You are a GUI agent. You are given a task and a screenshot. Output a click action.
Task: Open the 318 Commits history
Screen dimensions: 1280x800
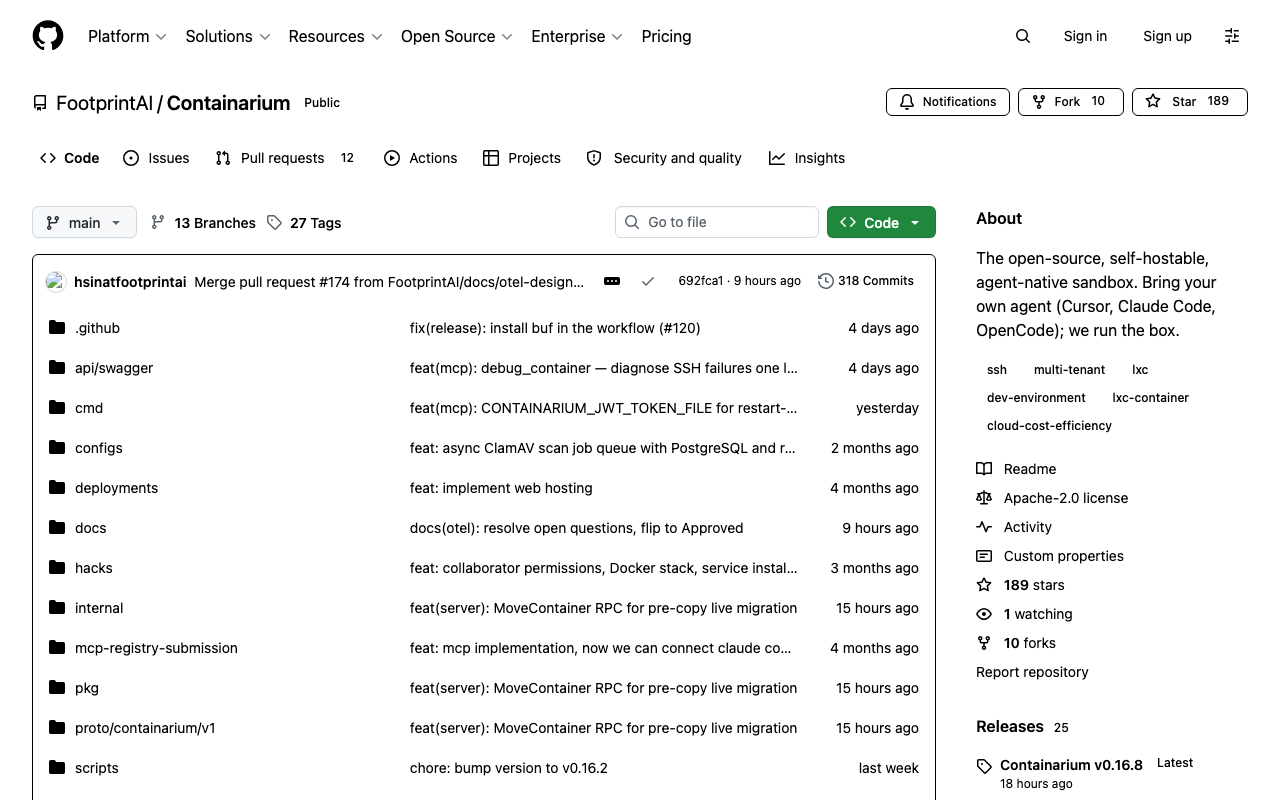(x=866, y=281)
